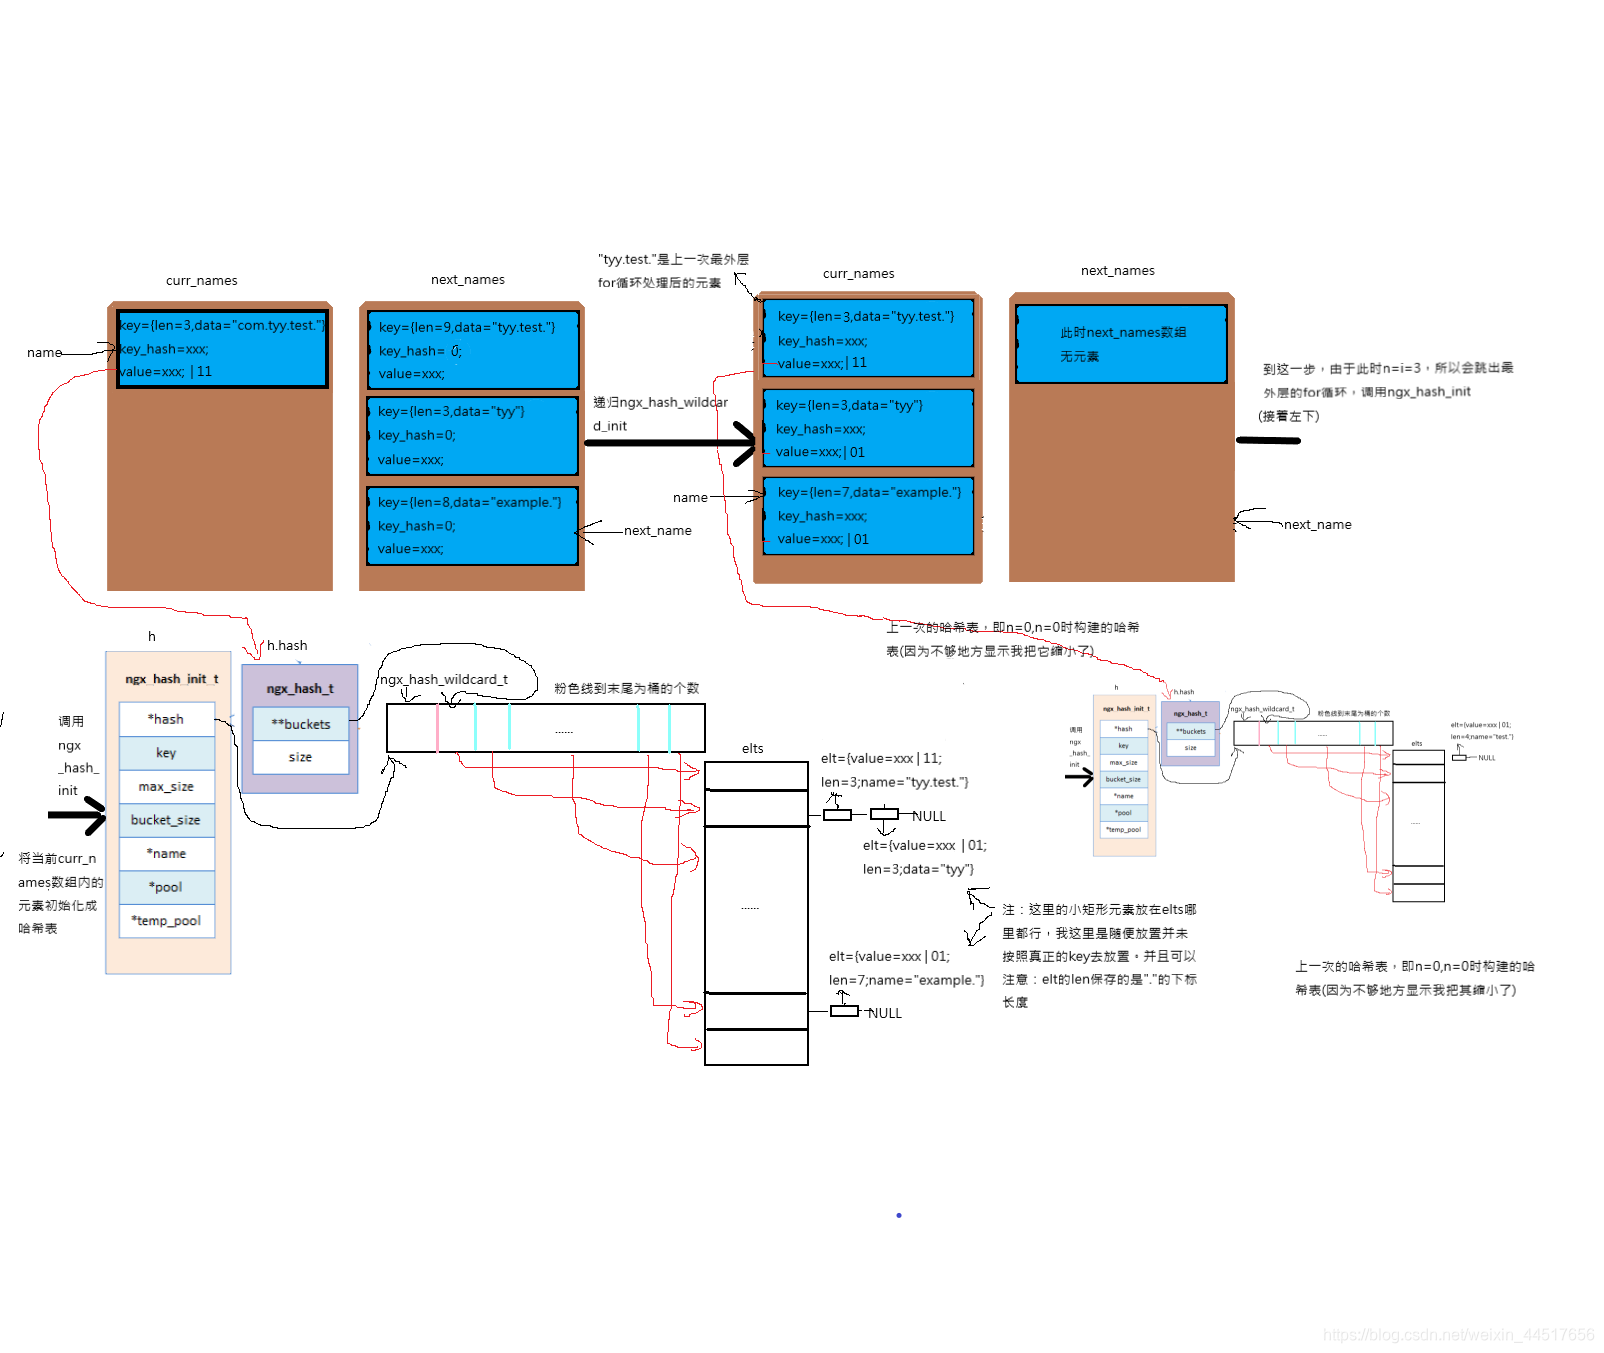Click the large text elt={value=xxx | 11;

tap(881, 759)
